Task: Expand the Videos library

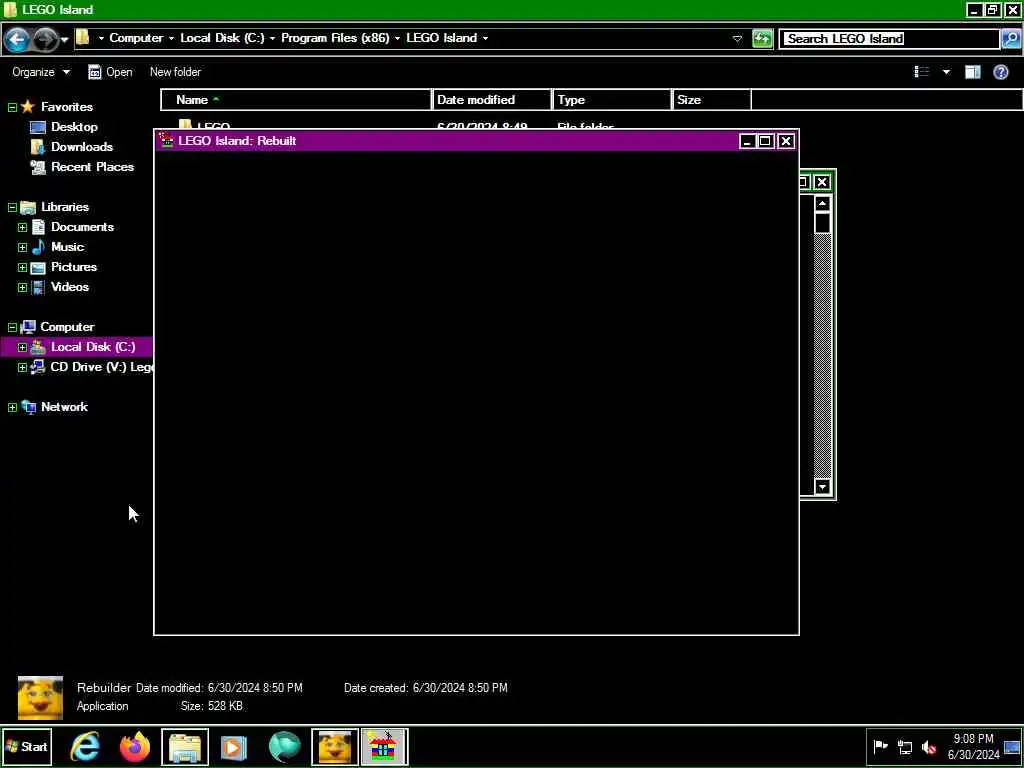Action: (x=22, y=287)
